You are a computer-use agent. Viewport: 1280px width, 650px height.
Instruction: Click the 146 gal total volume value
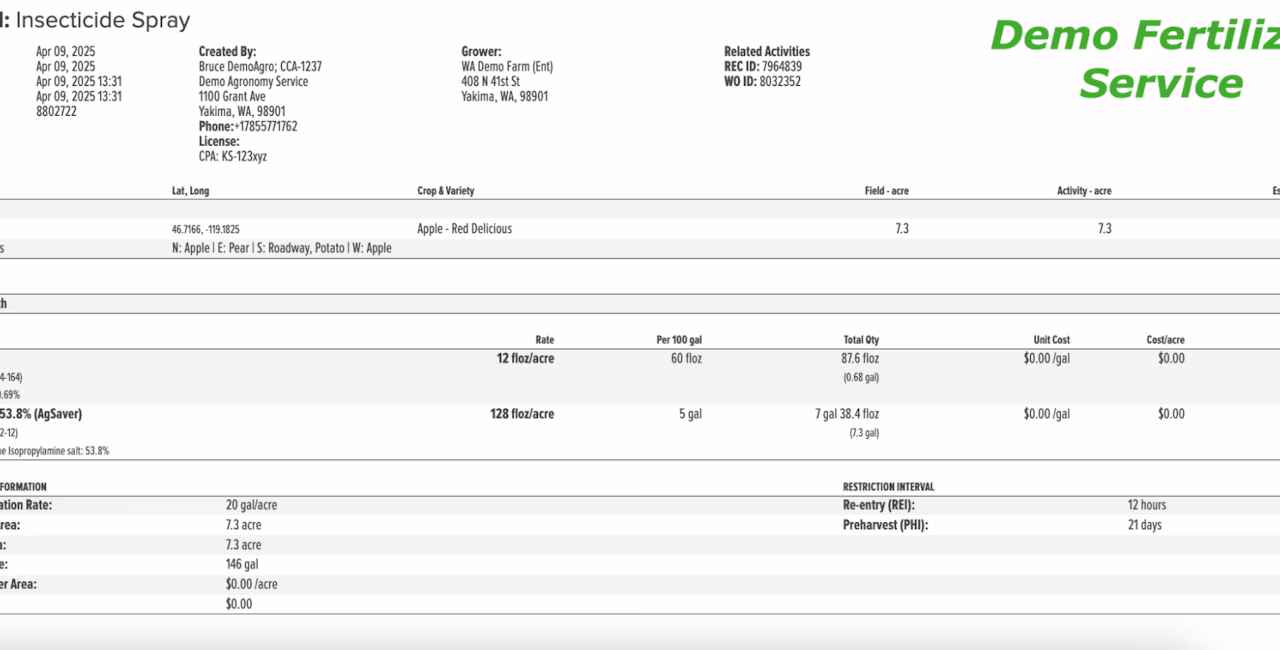click(242, 565)
